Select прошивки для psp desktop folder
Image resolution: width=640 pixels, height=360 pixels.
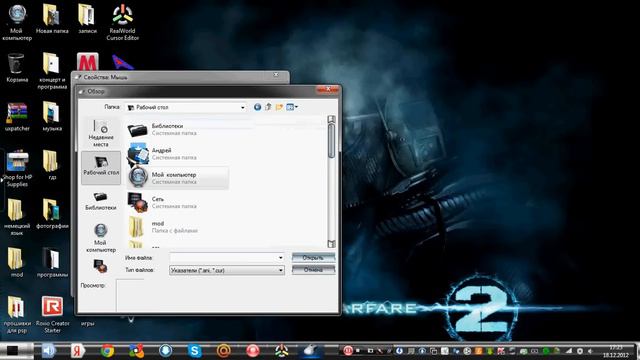[x=17, y=315]
